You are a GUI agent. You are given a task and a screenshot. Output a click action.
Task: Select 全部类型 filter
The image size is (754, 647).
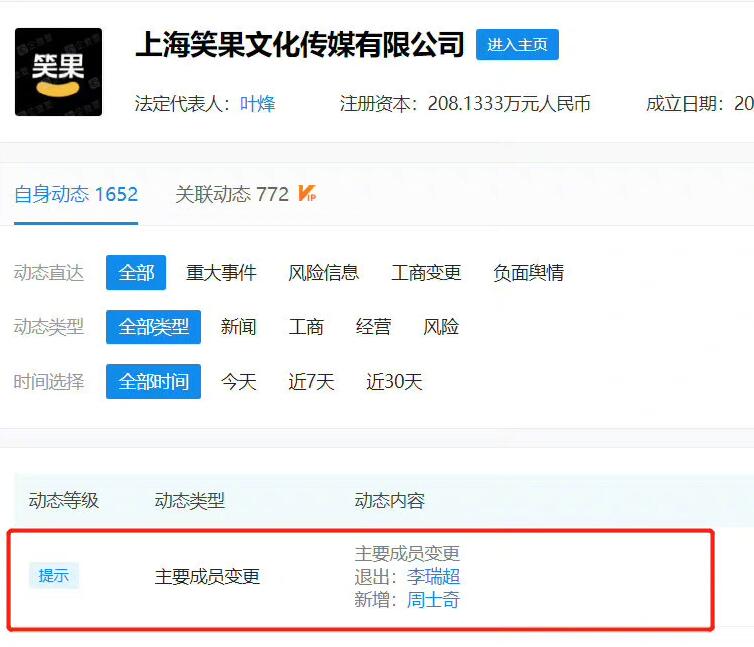(x=153, y=327)
